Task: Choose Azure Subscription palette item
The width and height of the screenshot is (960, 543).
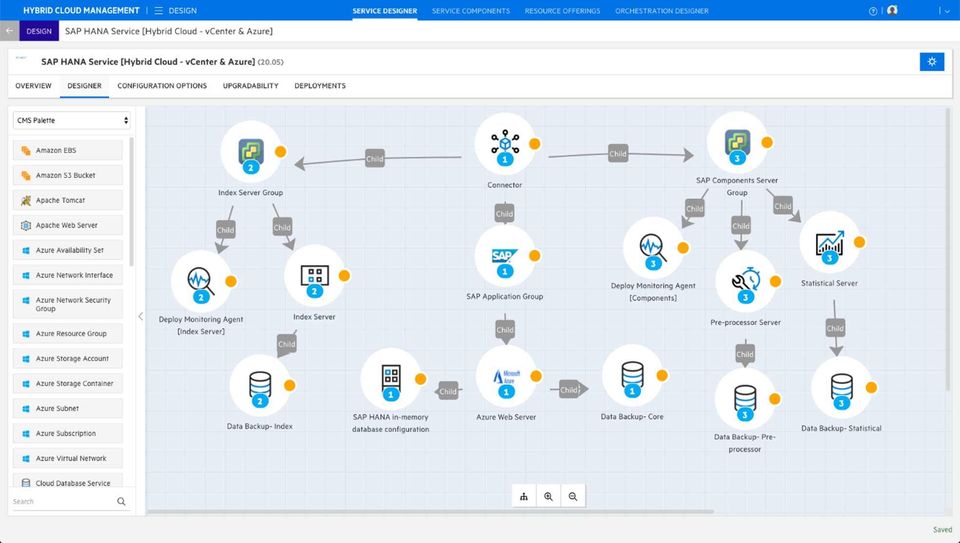Action: tap(67, 433)
